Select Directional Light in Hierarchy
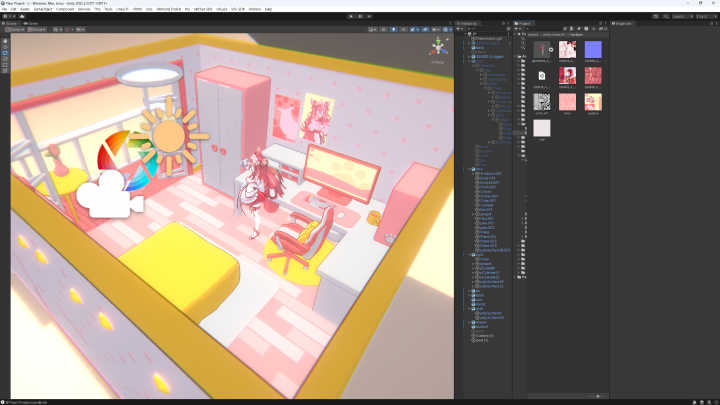The height and width of the screenshot is (405, 720). [x=489, y=39]
